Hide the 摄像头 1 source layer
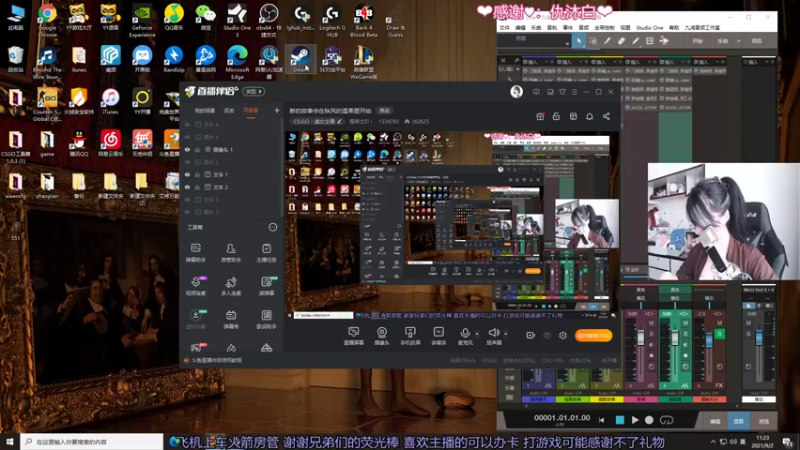Image resolution: width=800 pixels, height=450 pixels. click(187, 149)
